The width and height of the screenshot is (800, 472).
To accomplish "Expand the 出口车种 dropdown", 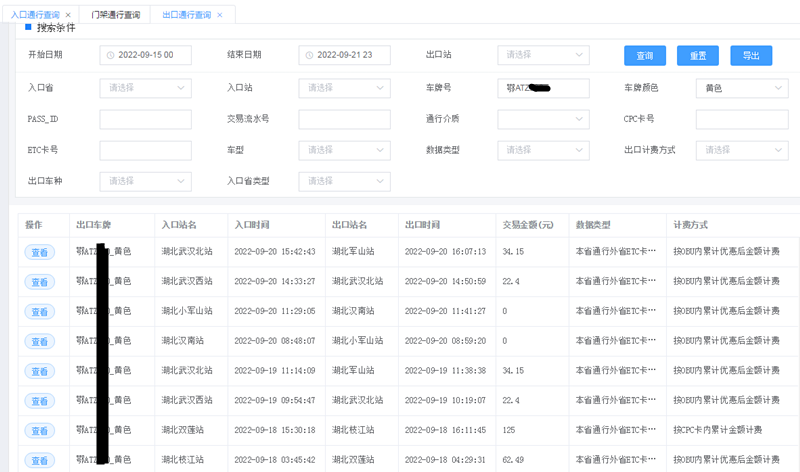I will (145, 182).
